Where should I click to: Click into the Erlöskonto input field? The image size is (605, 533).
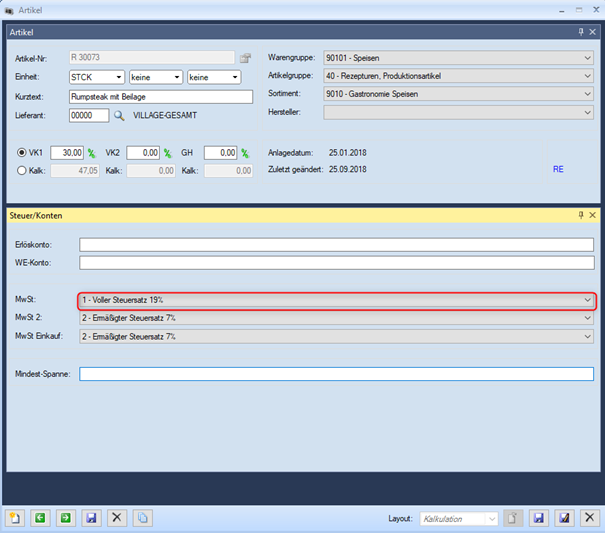tap(336, 244)
